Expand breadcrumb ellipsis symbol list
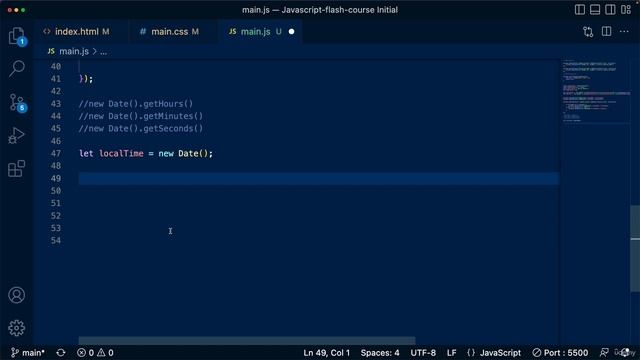Viewport: 640px width, 360px height. 103,52
